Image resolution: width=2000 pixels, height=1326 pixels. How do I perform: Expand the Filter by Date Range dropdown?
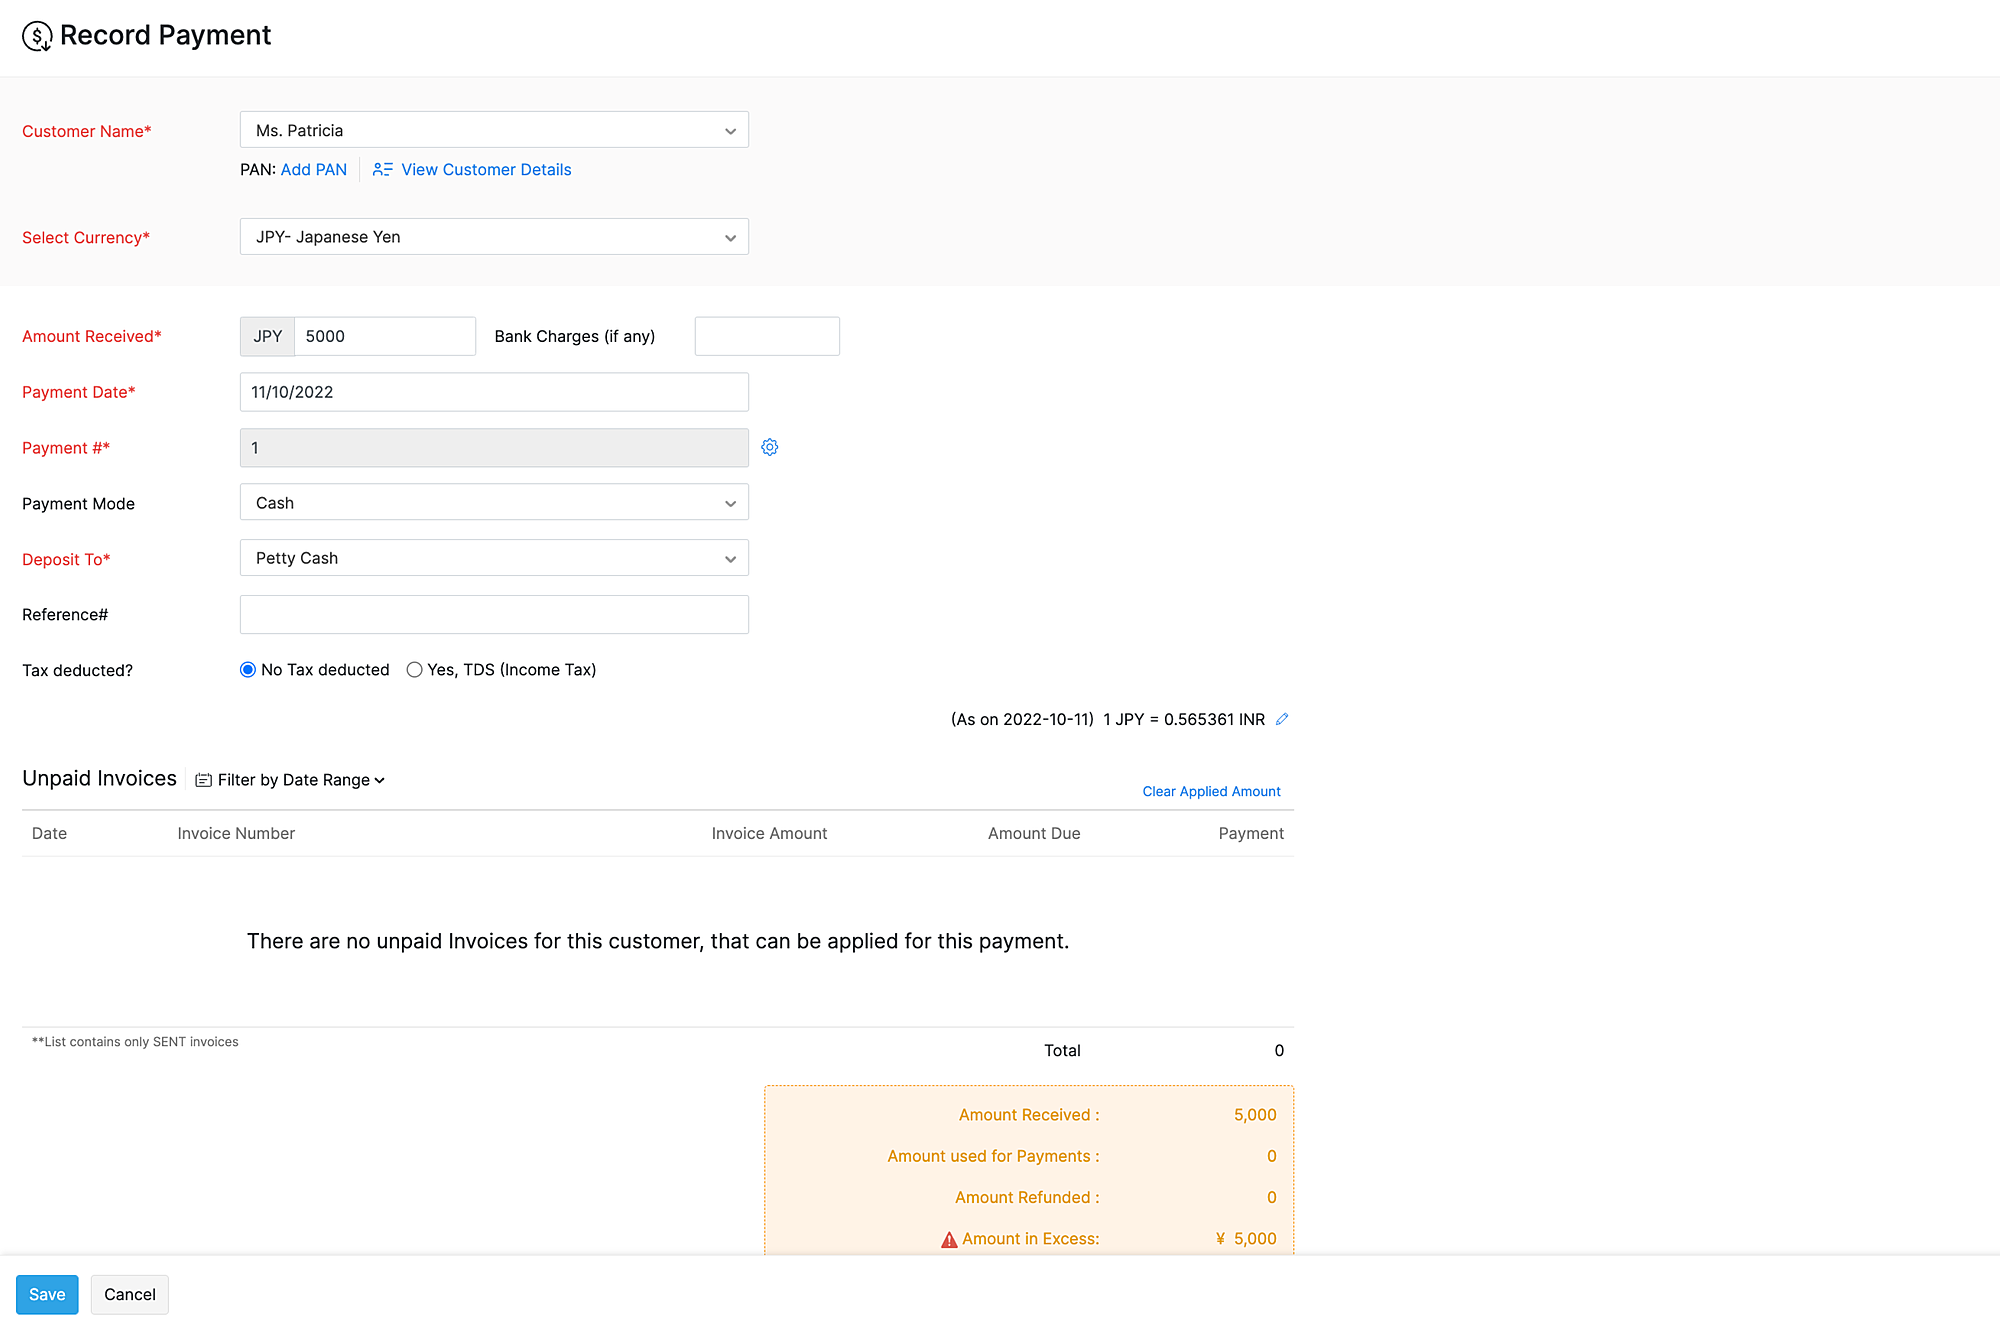pyautogui.click(x=290, y=780)
